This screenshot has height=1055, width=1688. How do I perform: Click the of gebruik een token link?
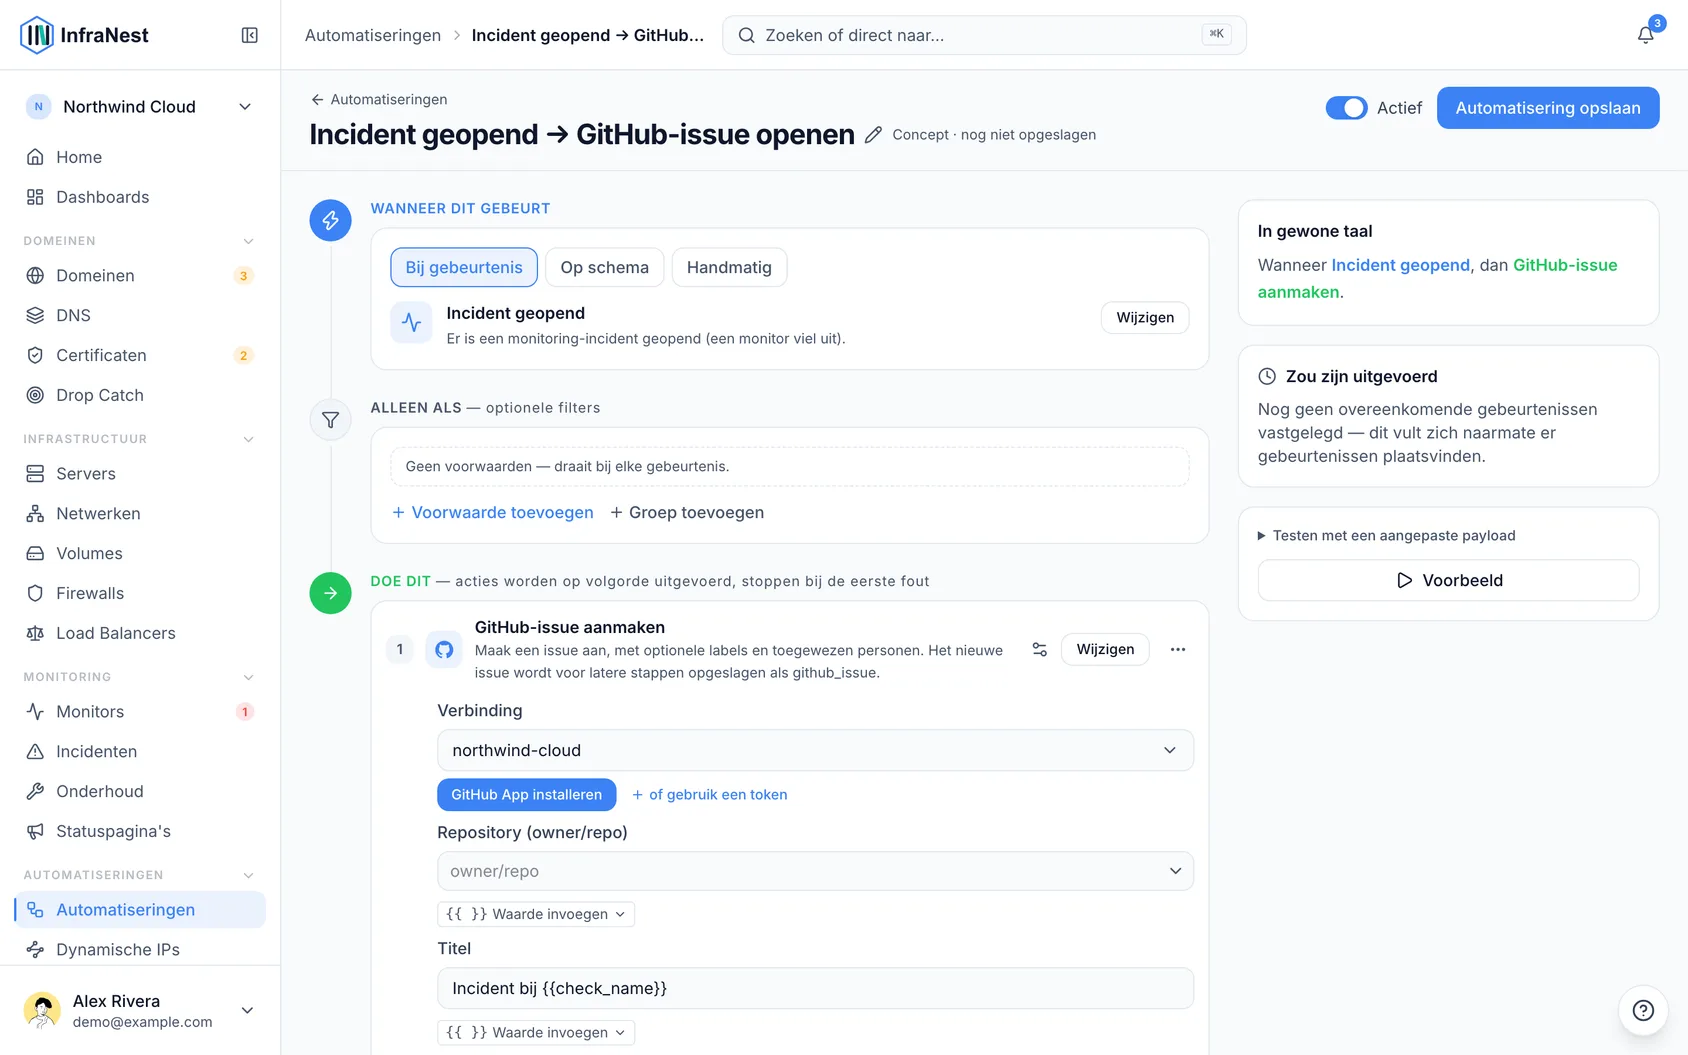(710, 794)
